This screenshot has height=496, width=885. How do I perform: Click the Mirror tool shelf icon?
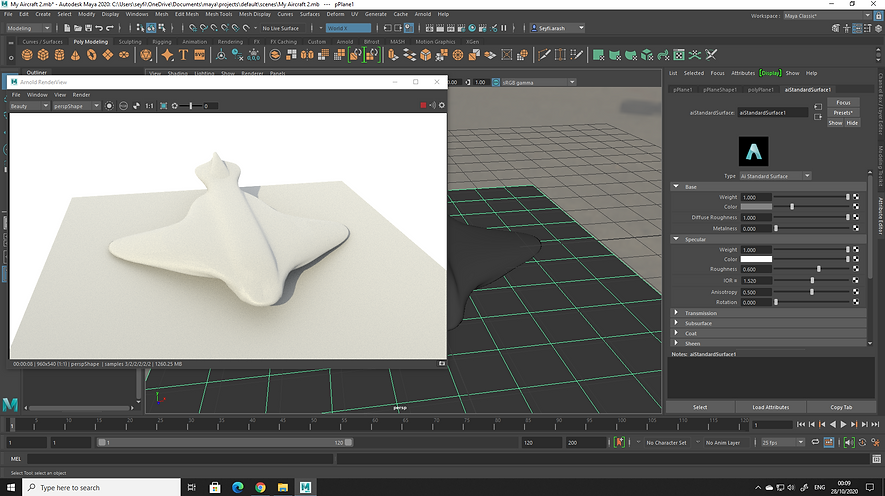click(307, 55)
